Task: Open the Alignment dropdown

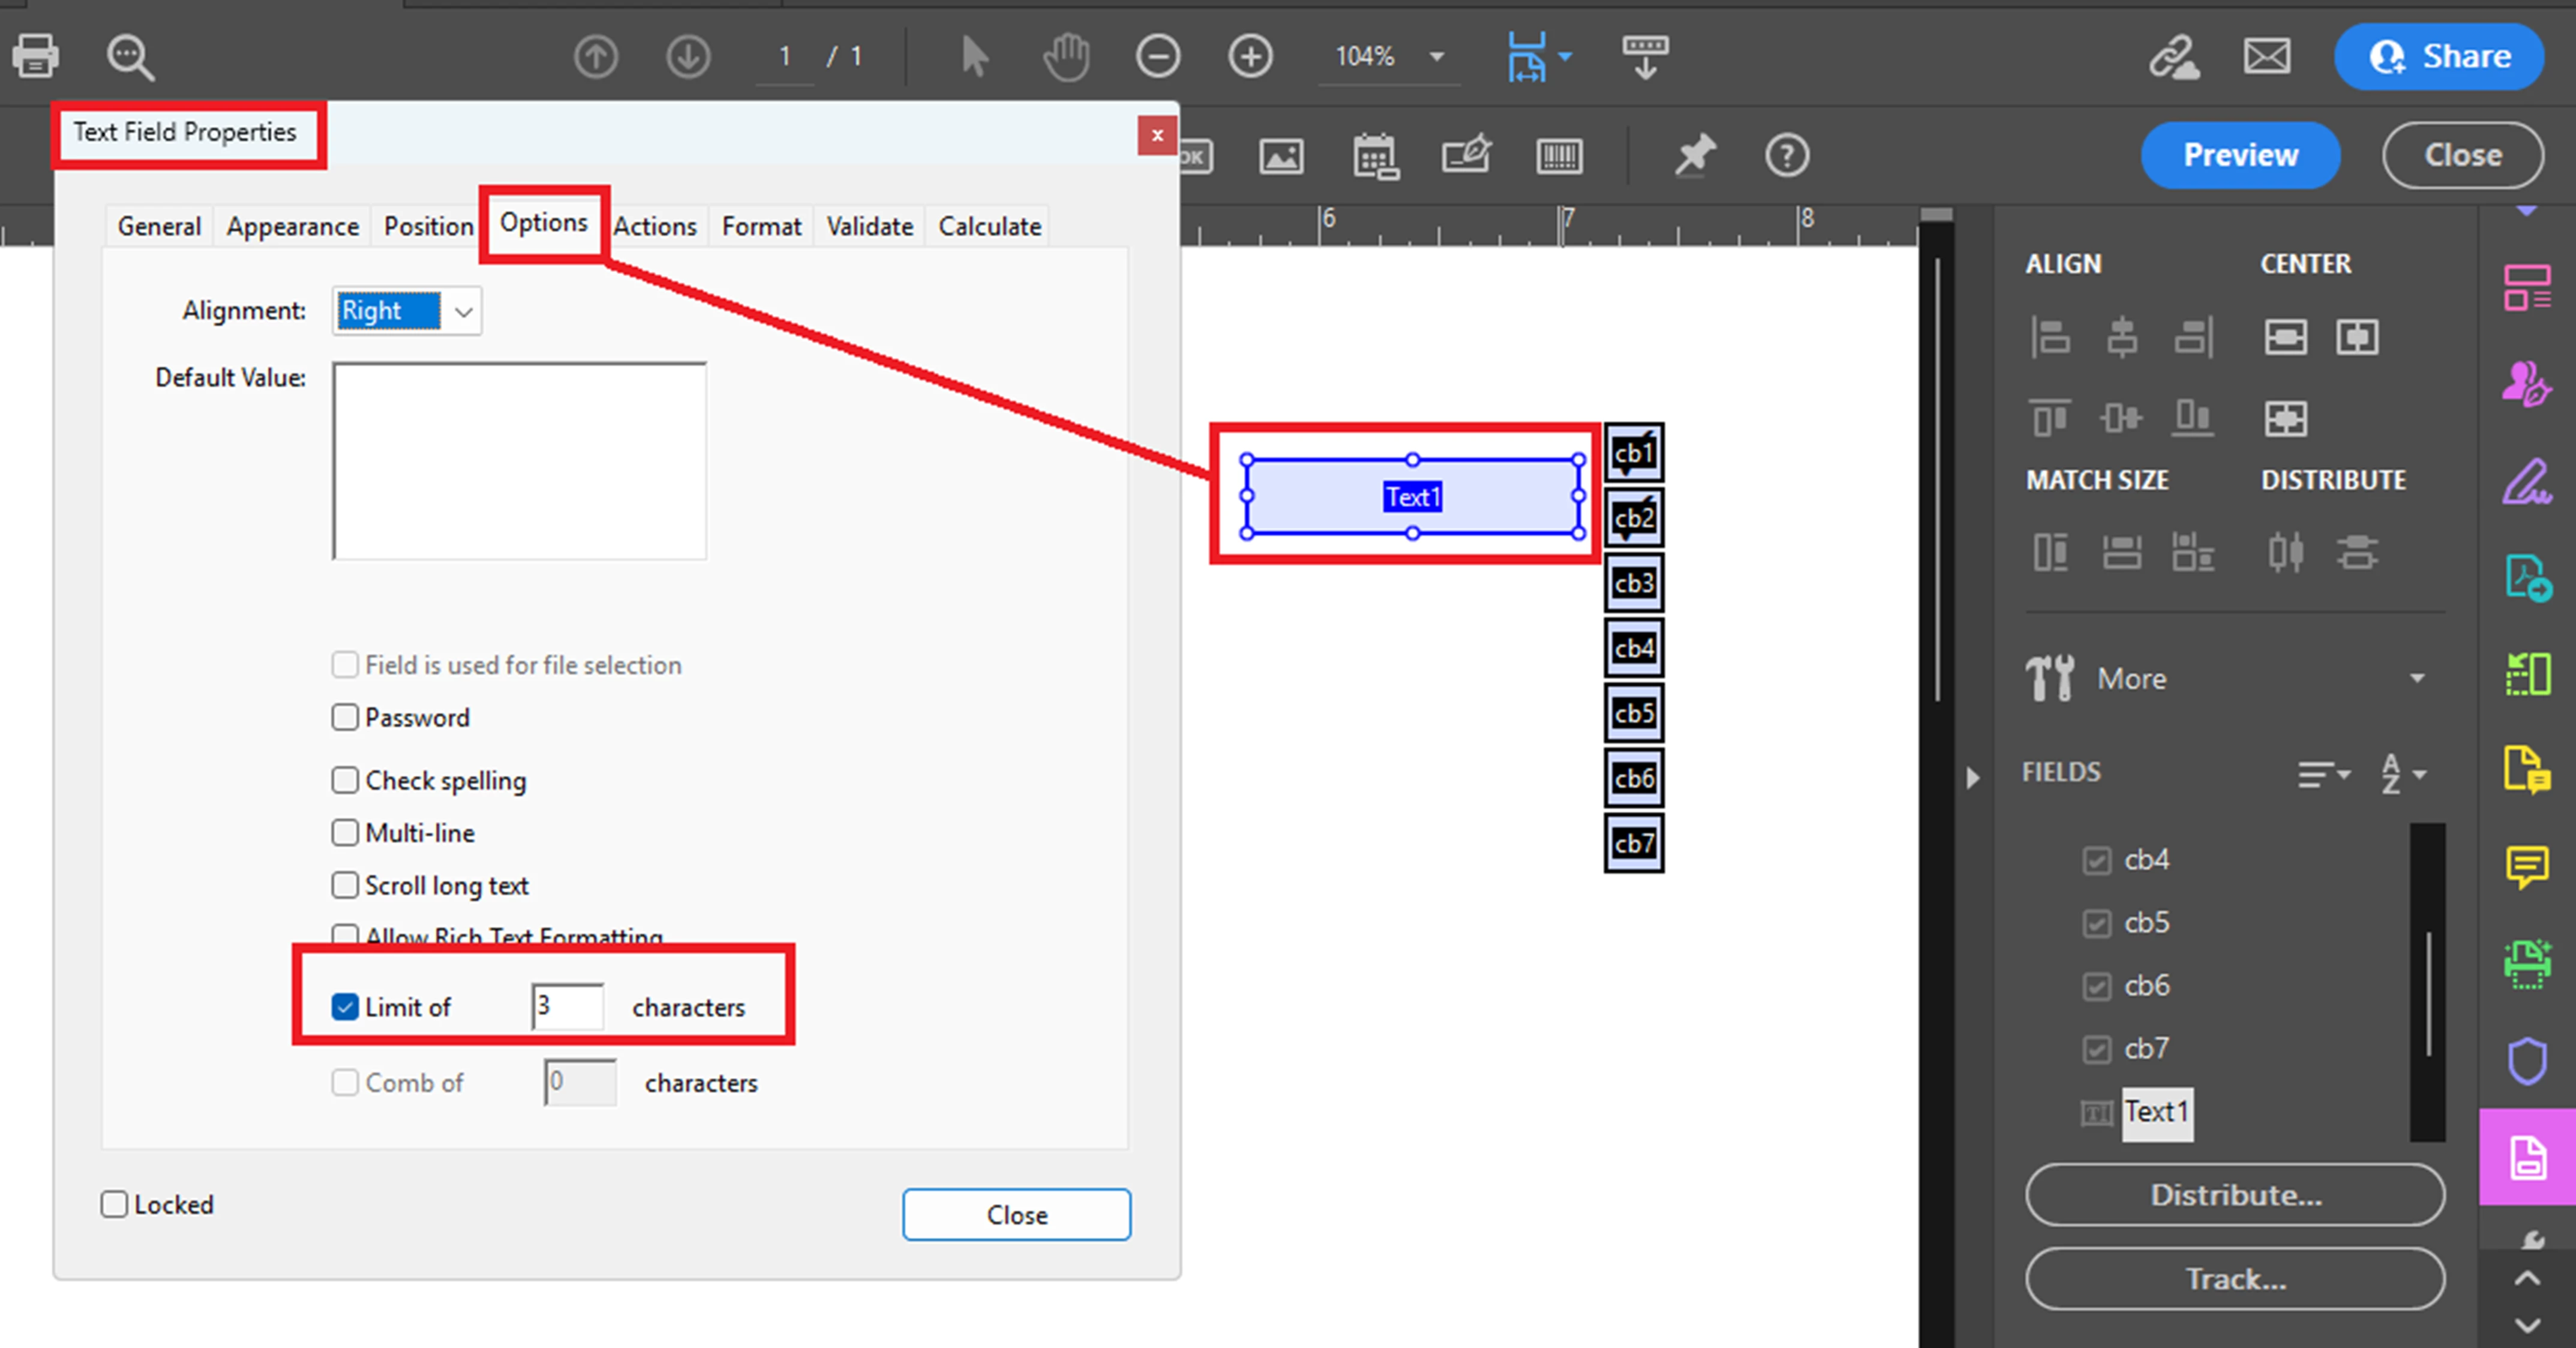Action: [463, 311]
